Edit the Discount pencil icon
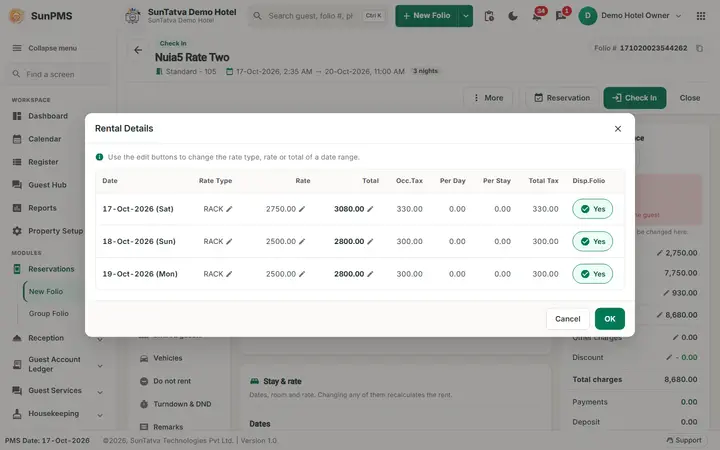The height and width of the screenshot is (450, 720). pos(669,358)
